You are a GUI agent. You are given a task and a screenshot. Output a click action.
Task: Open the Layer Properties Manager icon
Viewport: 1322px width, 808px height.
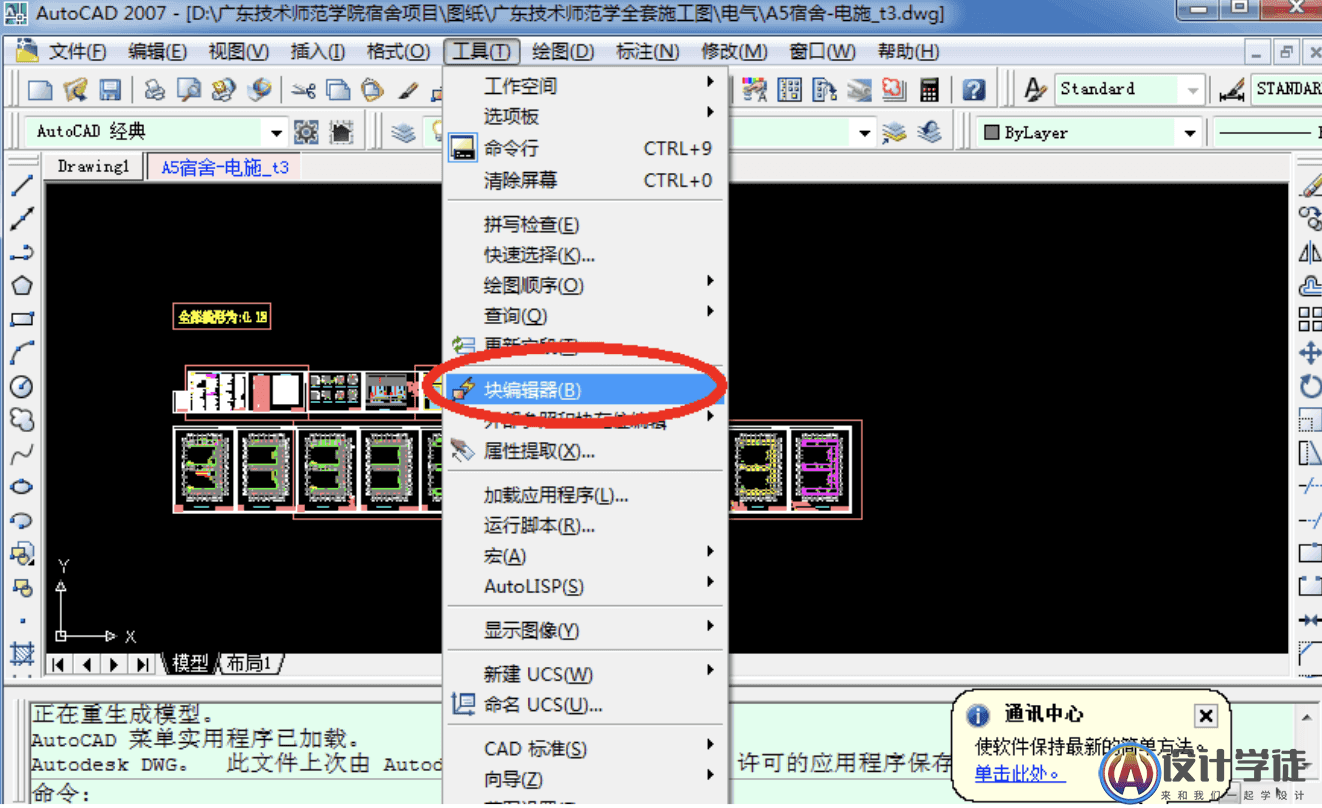[x=403, y=132]
